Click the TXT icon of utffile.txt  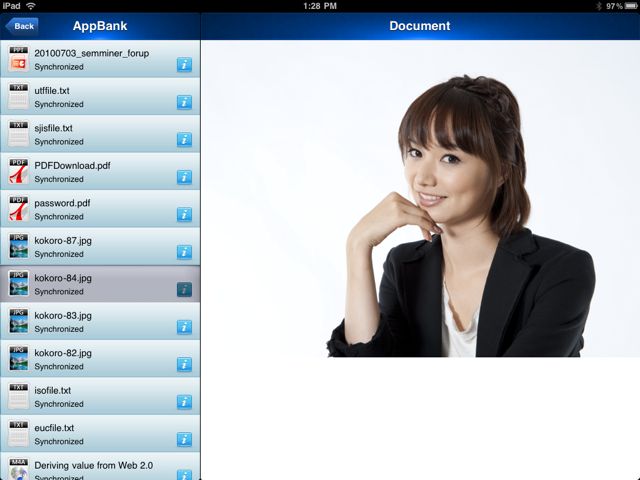point(18,97)
